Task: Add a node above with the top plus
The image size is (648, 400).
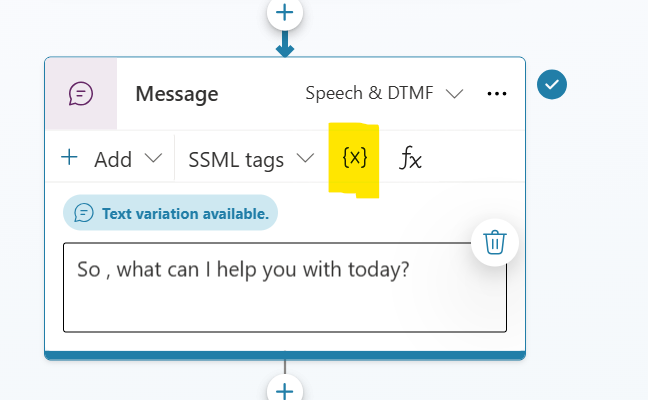Action: tap(285, 12)
